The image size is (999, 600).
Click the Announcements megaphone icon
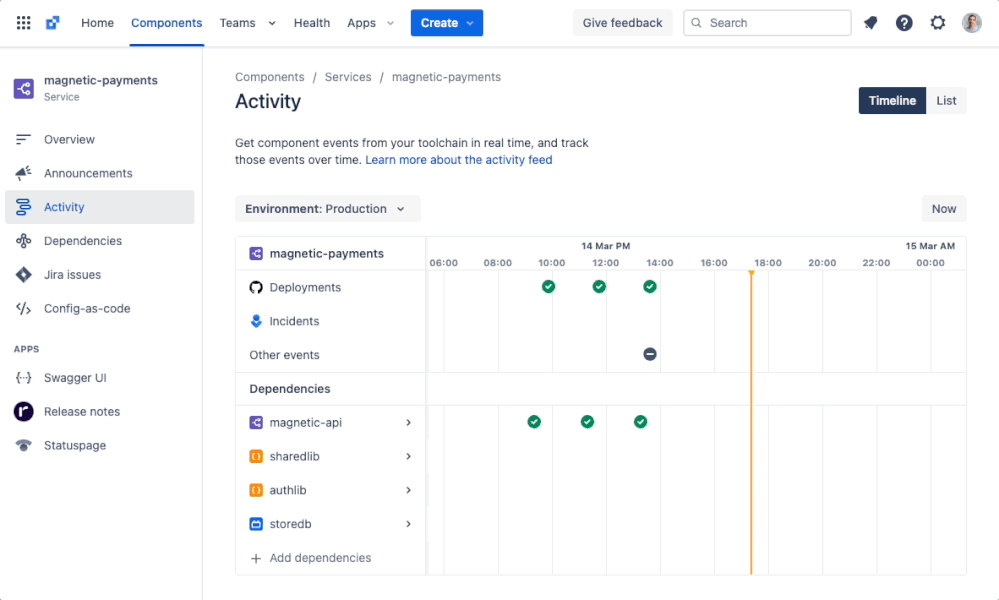(x=24, y=173)
